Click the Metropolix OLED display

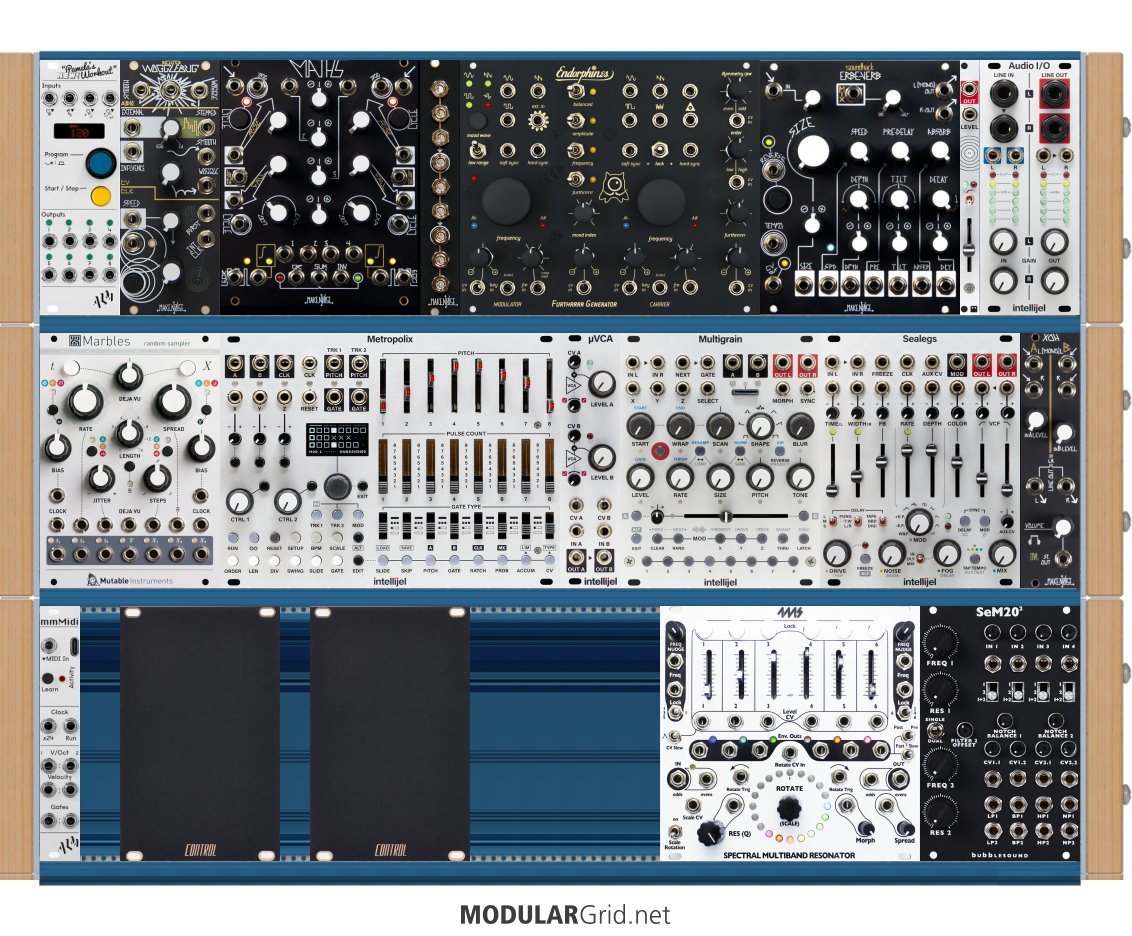tap(336, 440)
